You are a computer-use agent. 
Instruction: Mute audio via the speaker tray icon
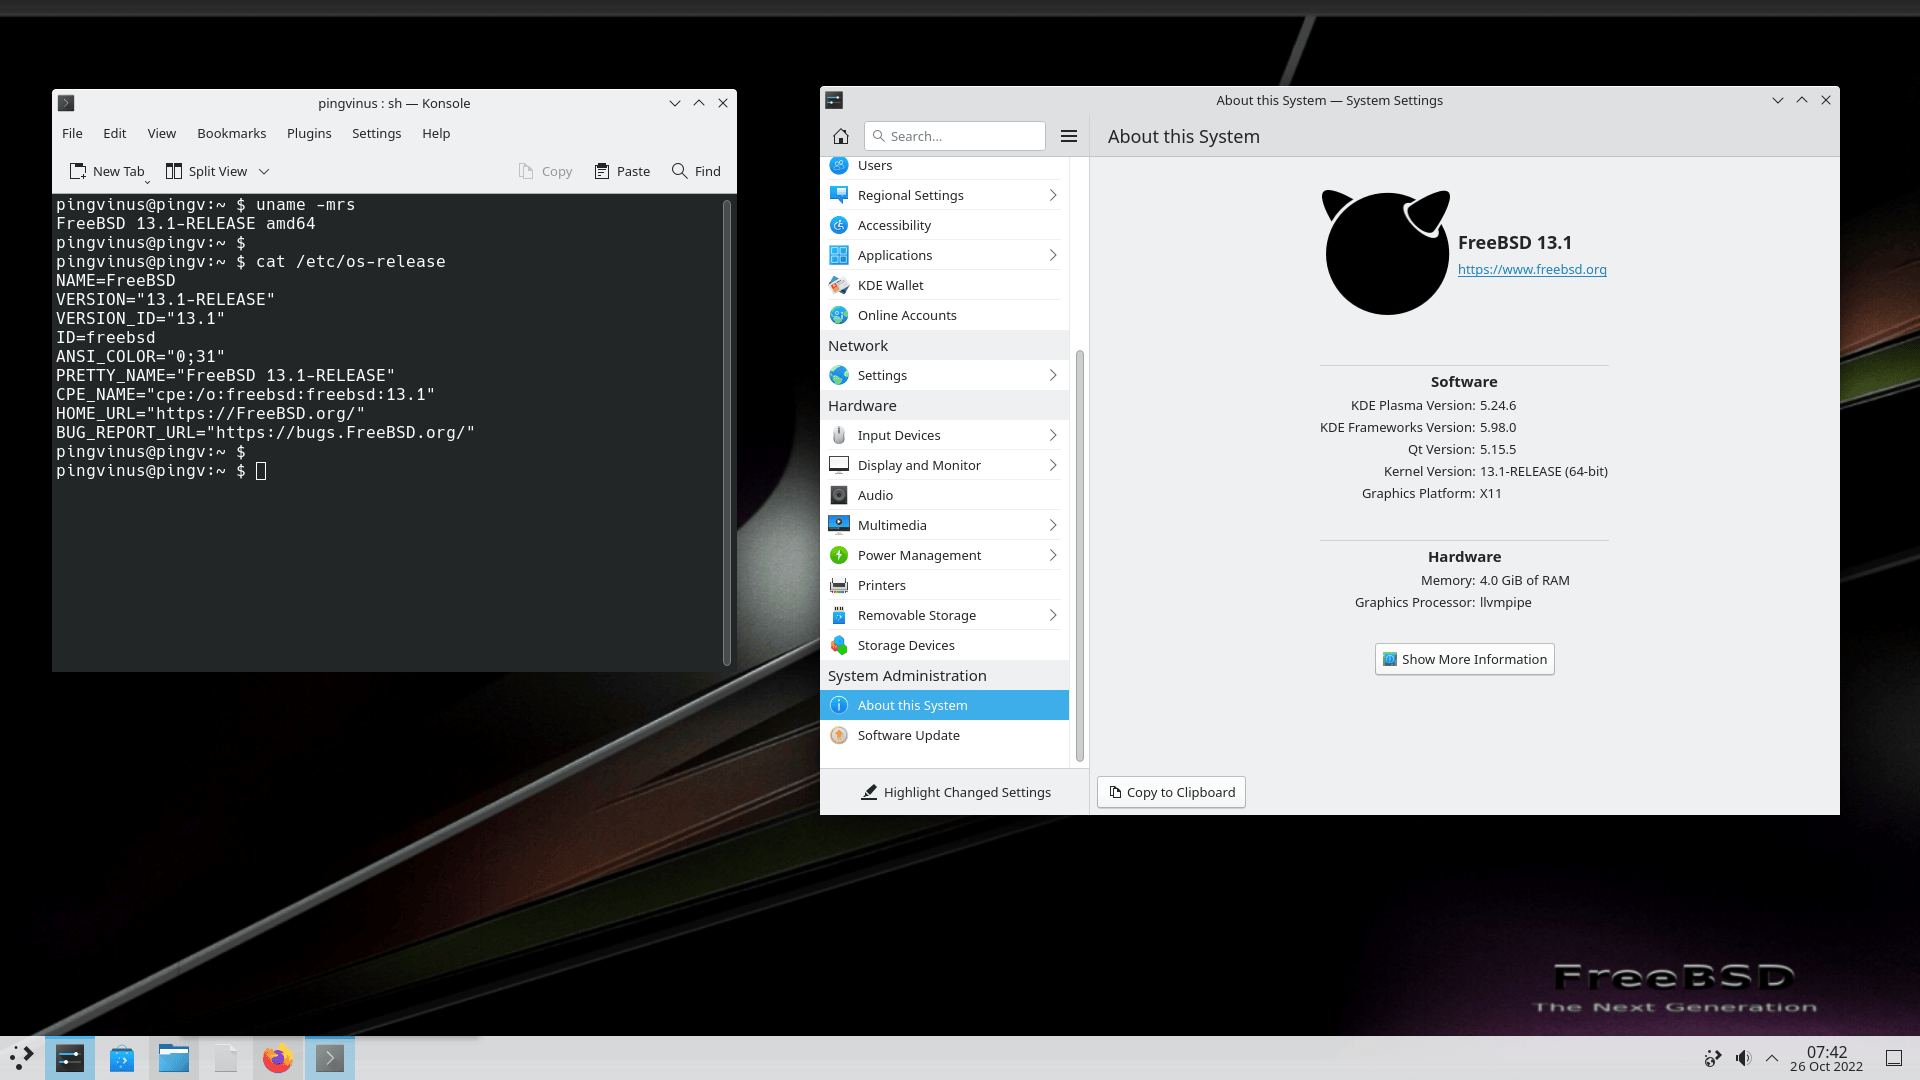tap(1743, 1057)
